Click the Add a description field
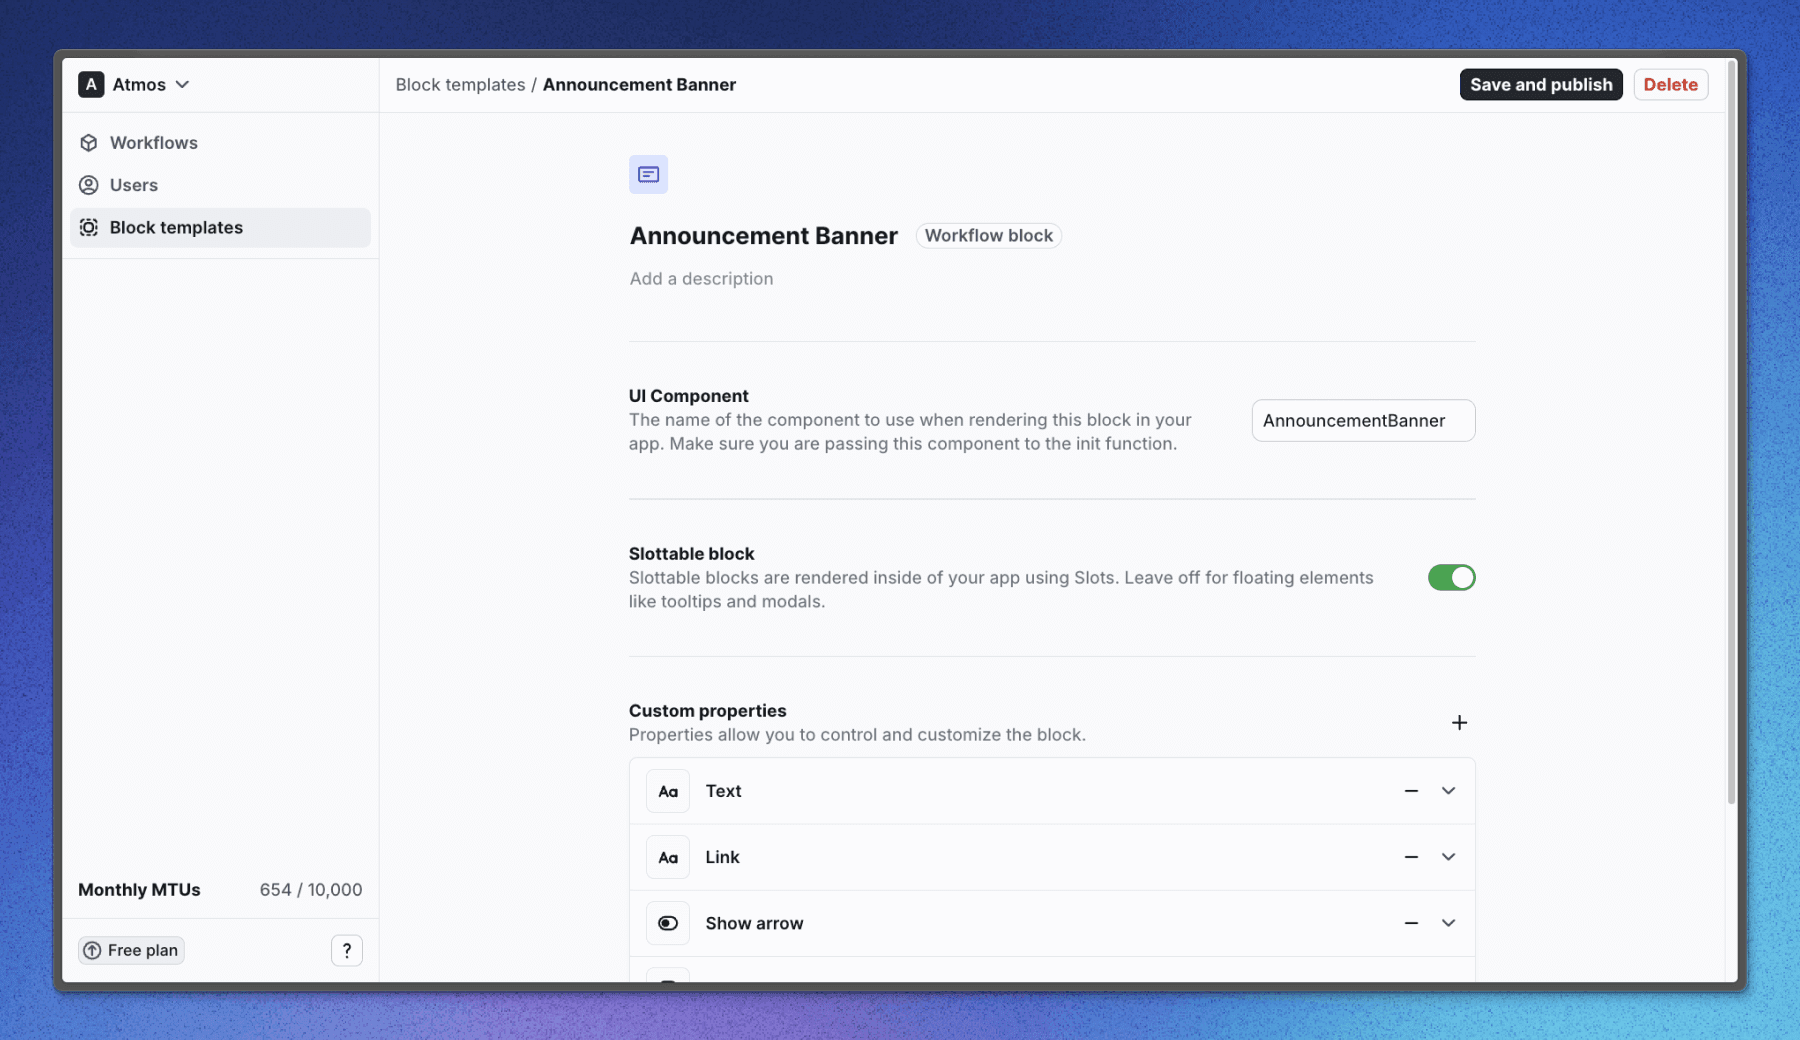This screenshot has height=1040, width=1800. (701, 278)
